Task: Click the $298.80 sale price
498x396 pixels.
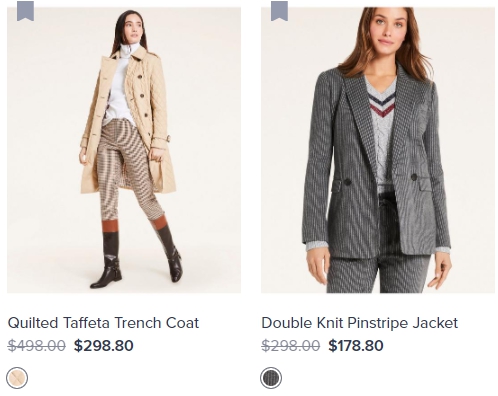Action: pyautogui.click(x=104, y=346)
